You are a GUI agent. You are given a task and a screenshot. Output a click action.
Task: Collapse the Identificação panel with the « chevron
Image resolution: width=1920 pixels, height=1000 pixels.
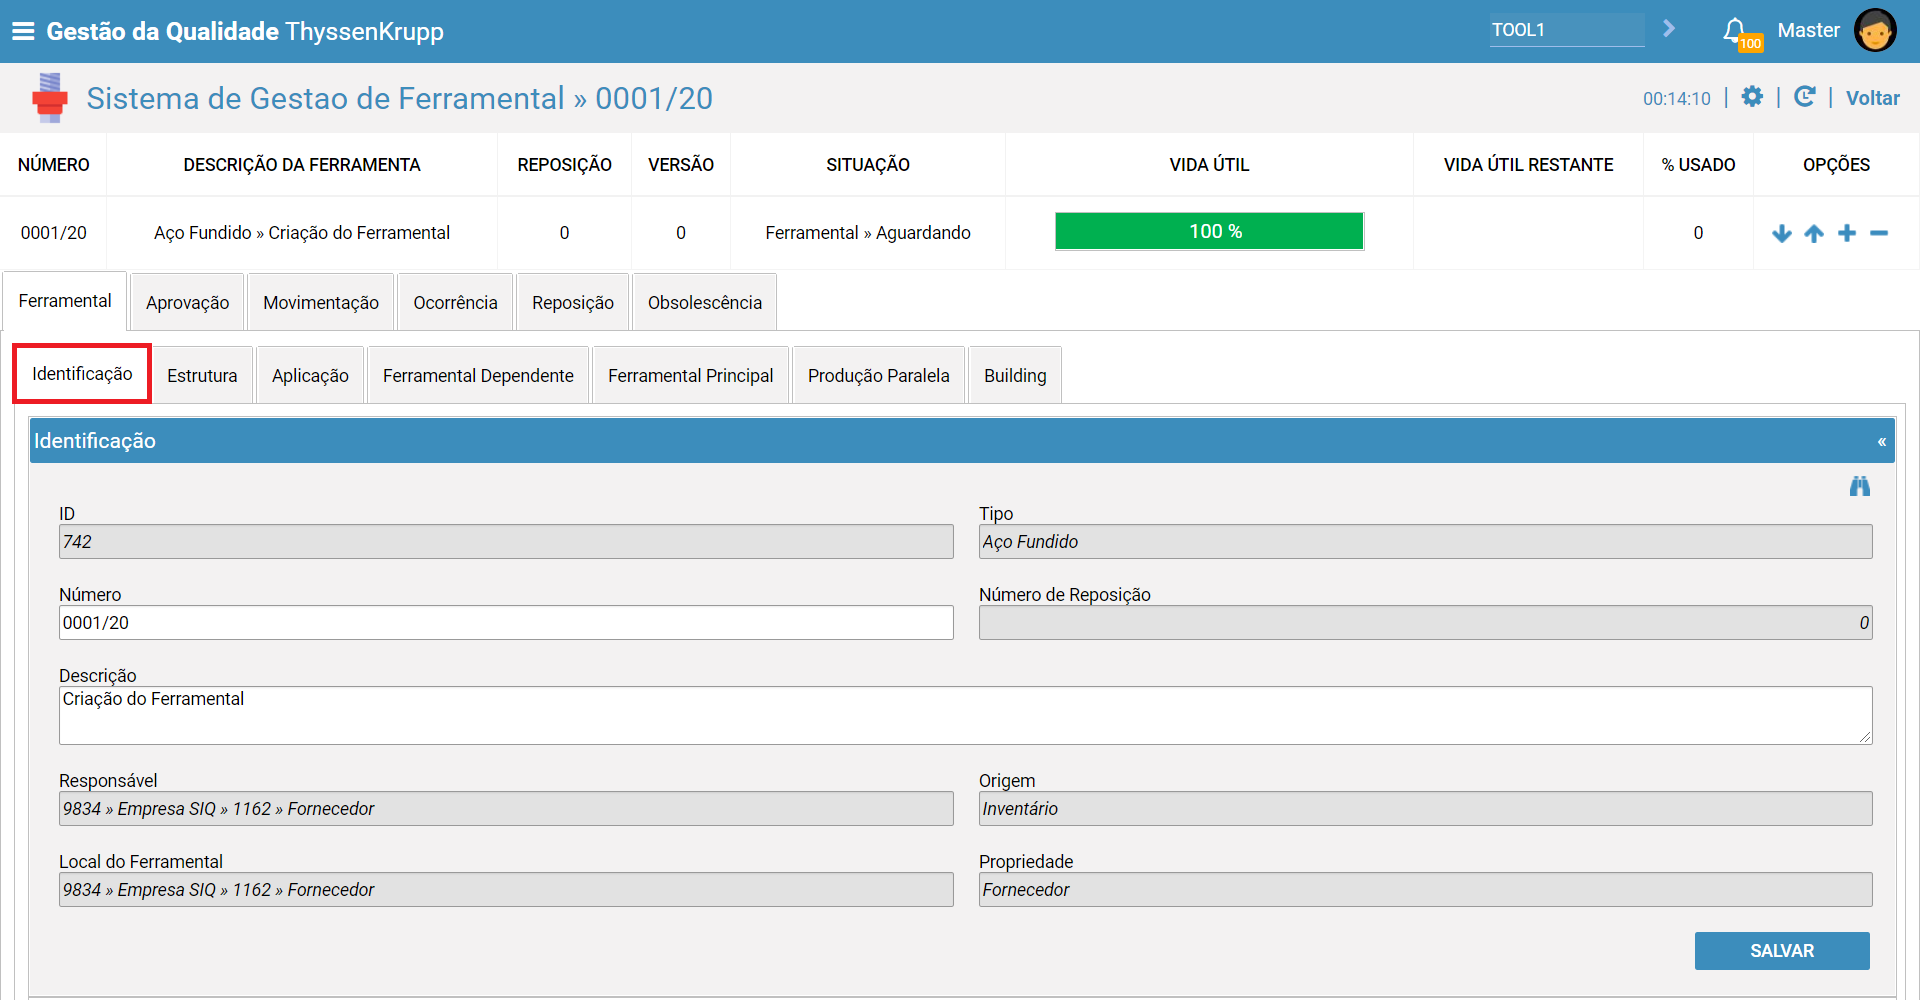tap(1884, 440)
